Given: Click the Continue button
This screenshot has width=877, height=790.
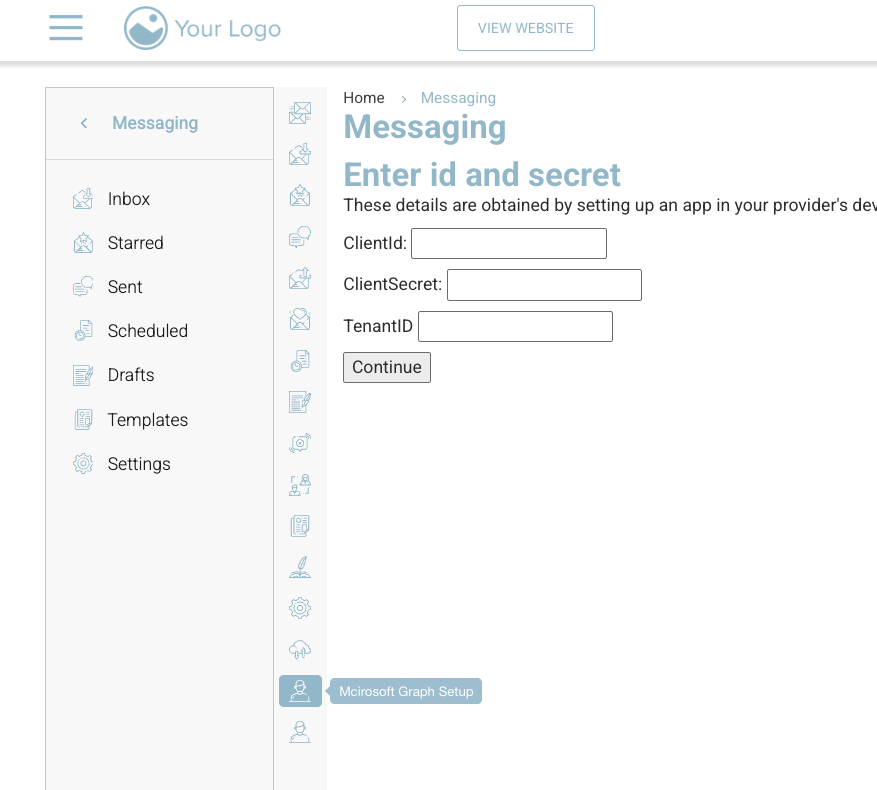Looking at the screenshot, I should point(386,367).
